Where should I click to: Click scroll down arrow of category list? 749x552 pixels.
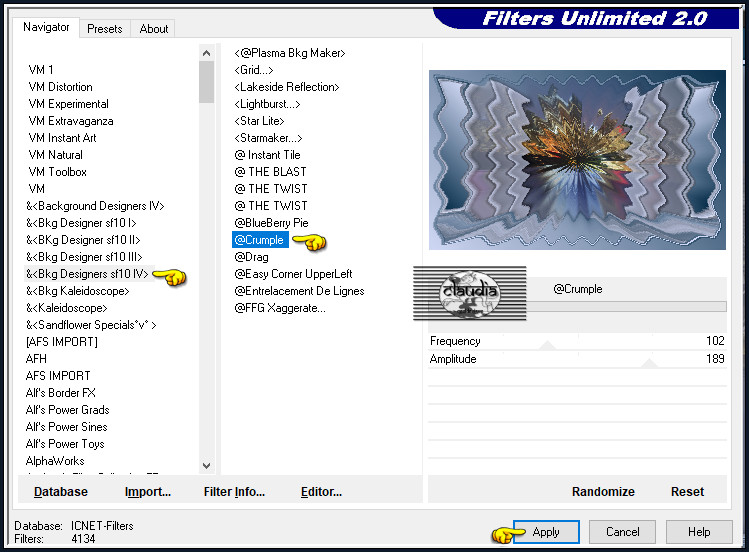coord(206,466)
